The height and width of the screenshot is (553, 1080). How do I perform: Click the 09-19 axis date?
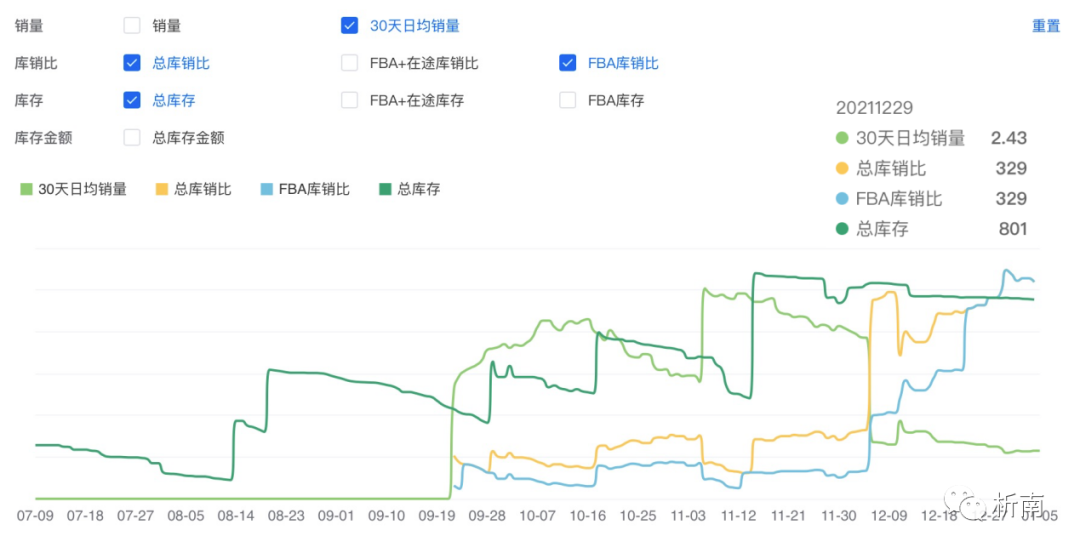pyautogui.click(x=437, y=516)
